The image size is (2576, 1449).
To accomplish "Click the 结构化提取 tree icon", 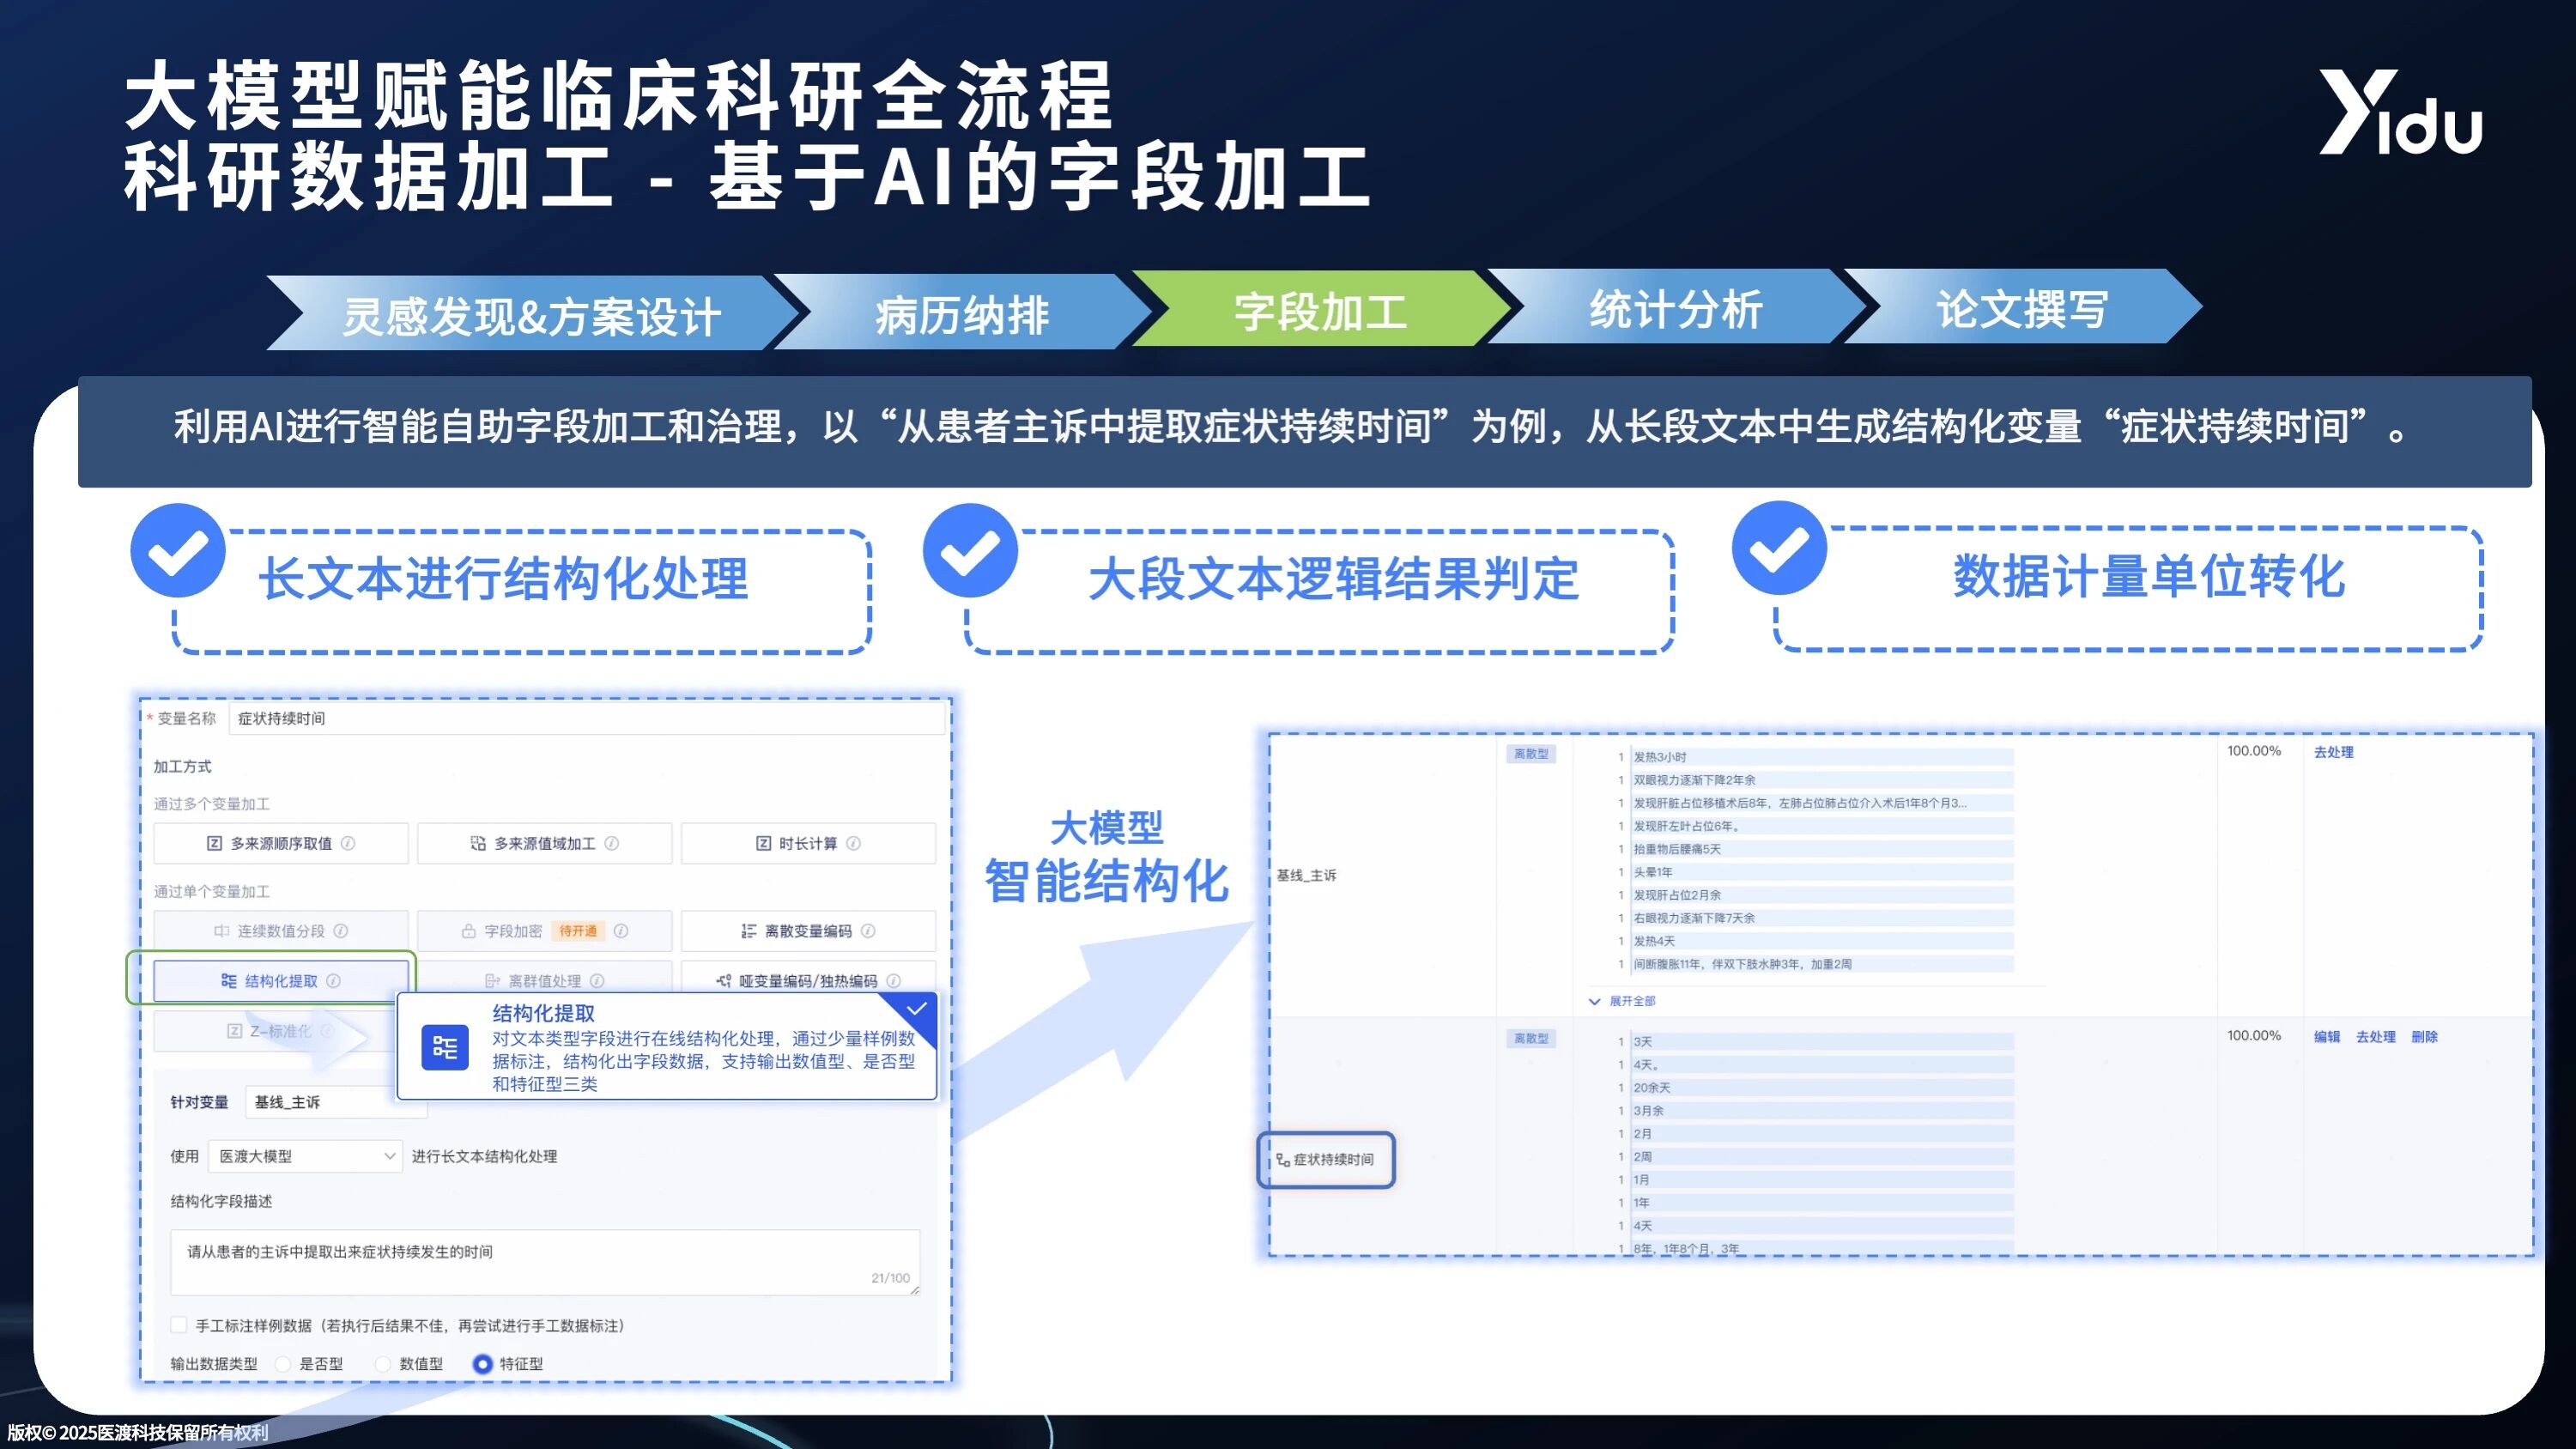I will [x=229, y=980].
